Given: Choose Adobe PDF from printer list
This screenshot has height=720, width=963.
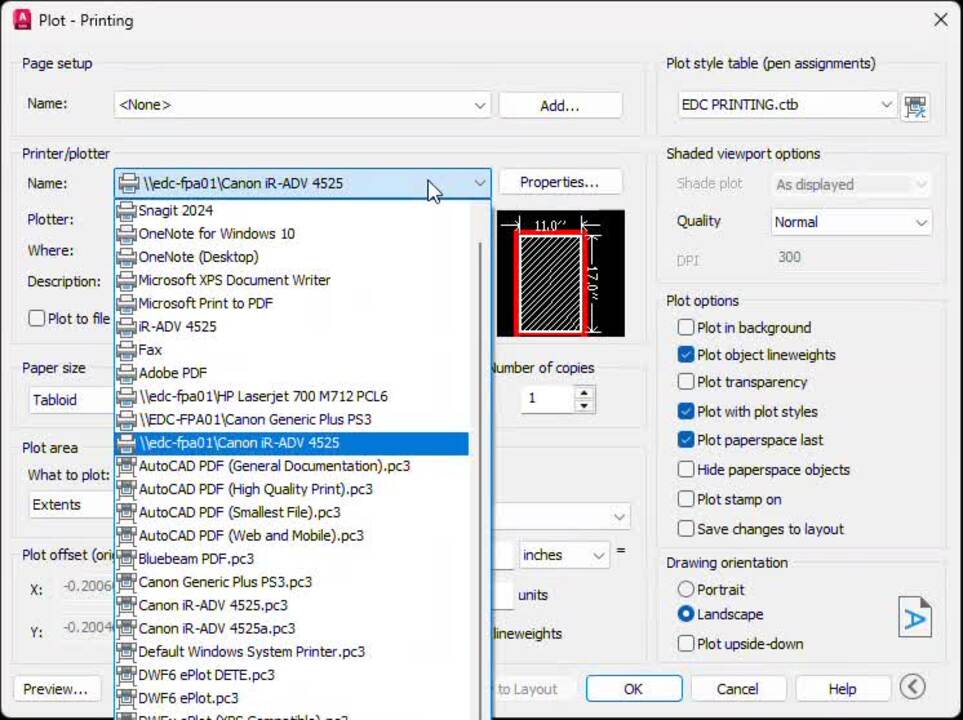Looking at the screenshot, I should [x=172, y=373].
